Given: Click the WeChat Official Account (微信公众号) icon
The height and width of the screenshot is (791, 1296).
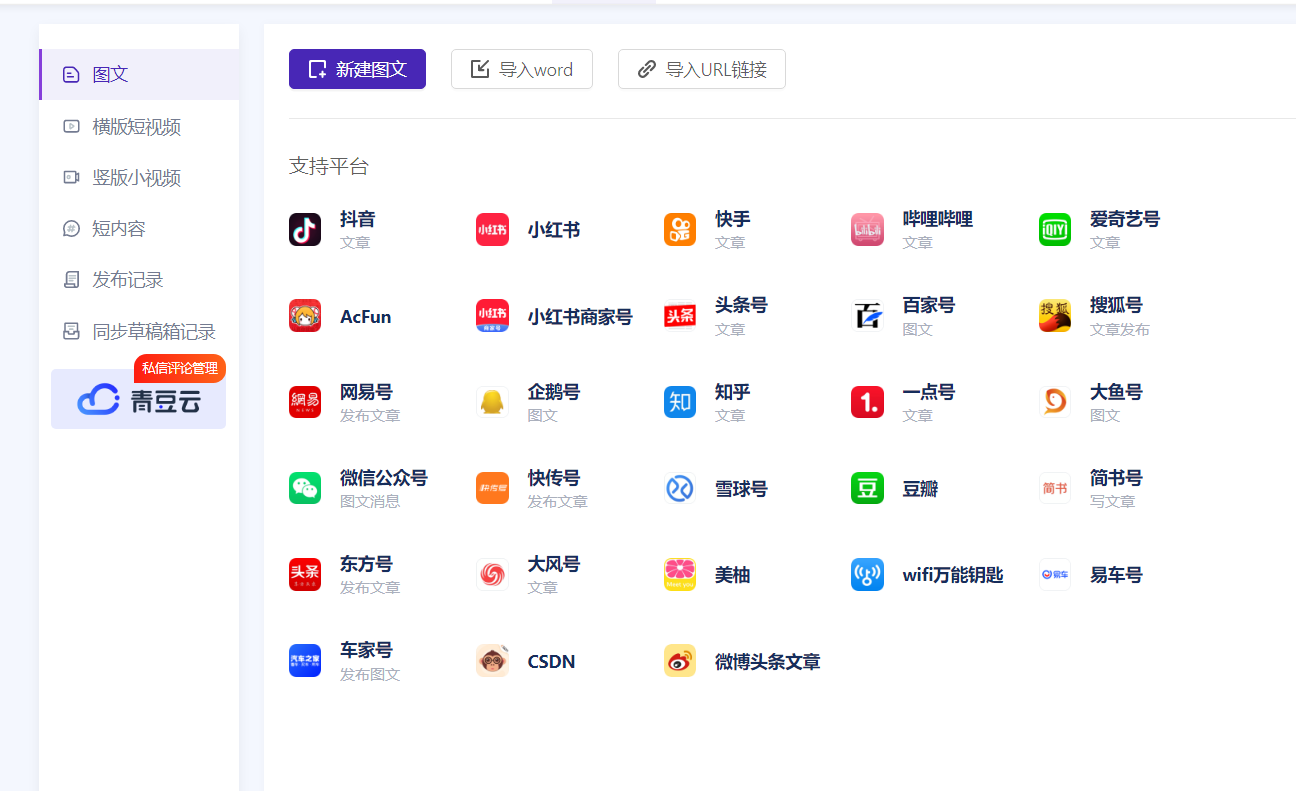Looking at the screenshot, I should pyautogui.click(x=305, y=488).
